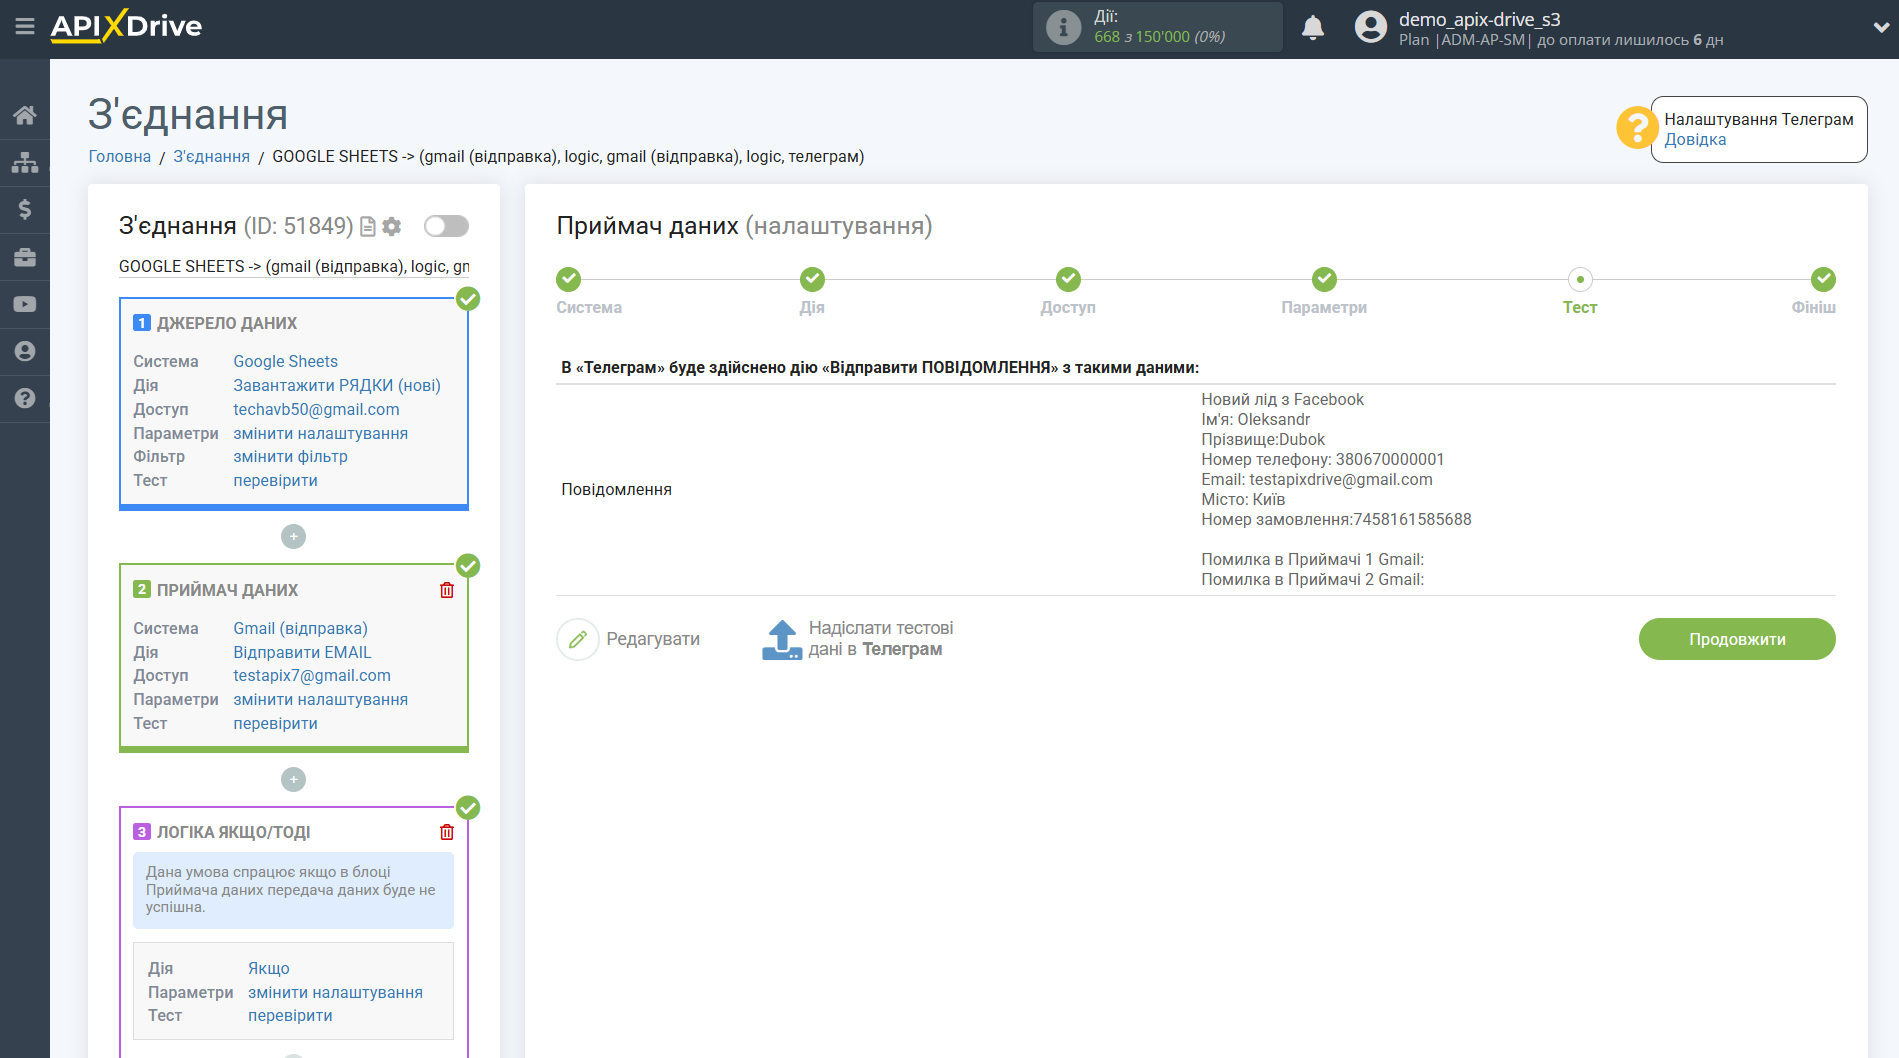The height and width of the screenshot is (1058, 1899).
Task: Click Відправити EMAIL action link
Action: 302,652
